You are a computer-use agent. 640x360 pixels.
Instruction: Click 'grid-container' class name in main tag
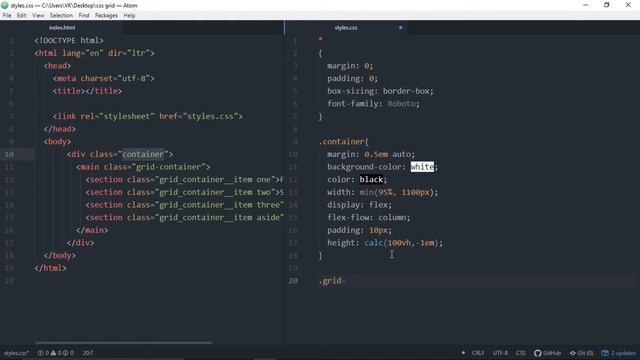click(x=168, y=167)
